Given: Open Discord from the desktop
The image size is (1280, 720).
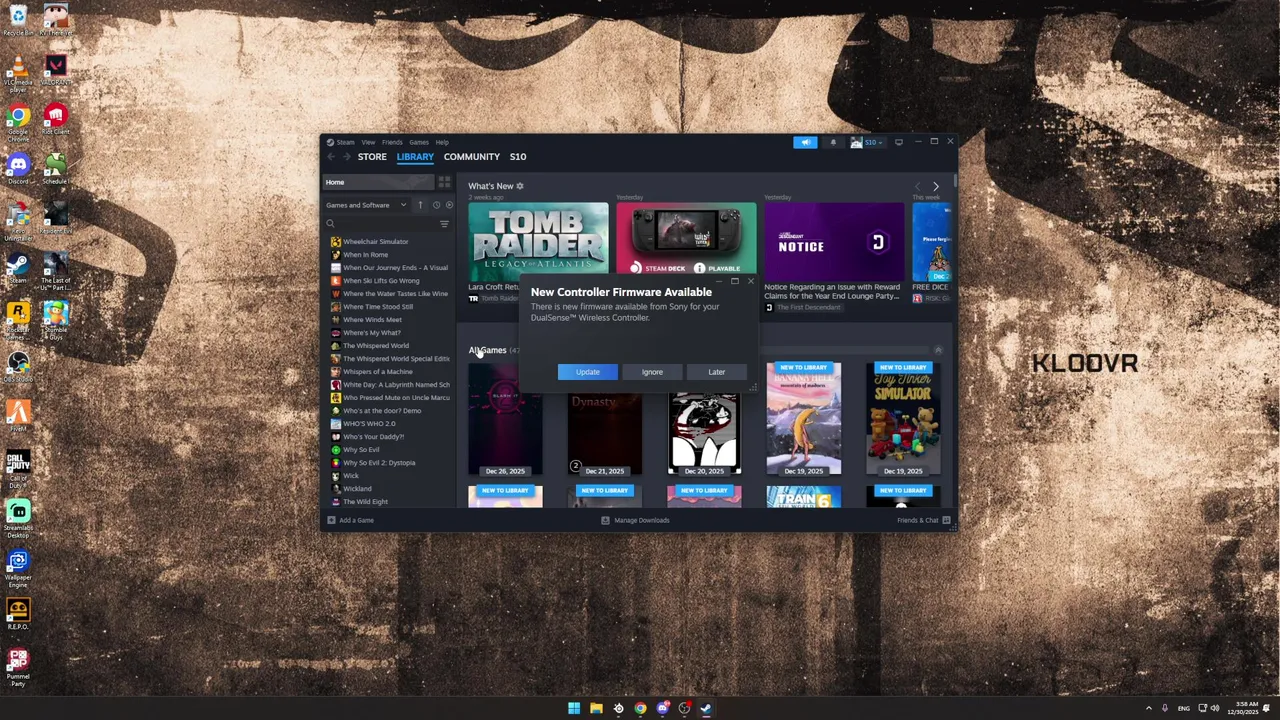Looking at the screenshot, I should [x=18, y=169].
